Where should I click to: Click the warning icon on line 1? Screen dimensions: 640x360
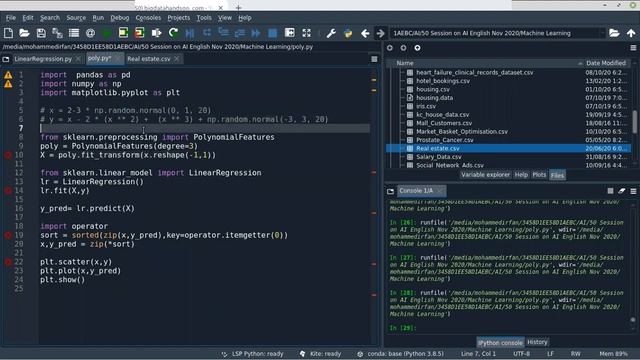(x=8, y=75)
